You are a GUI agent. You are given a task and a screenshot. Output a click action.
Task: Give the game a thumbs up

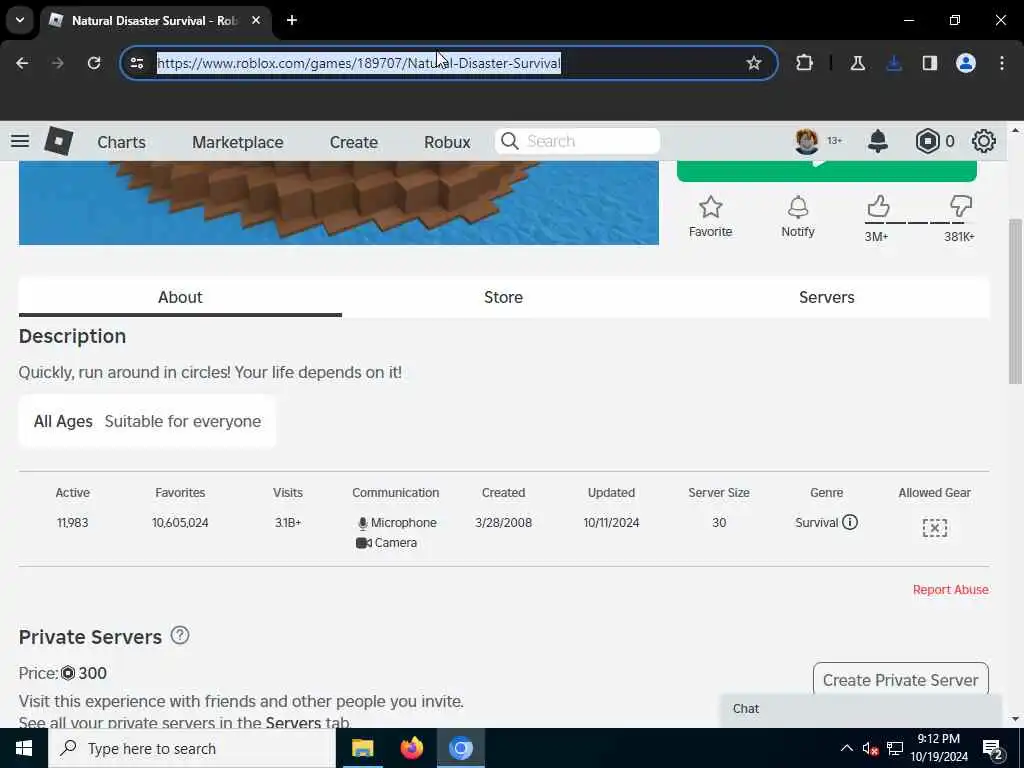pyautogui.click(x=878, y=206)
